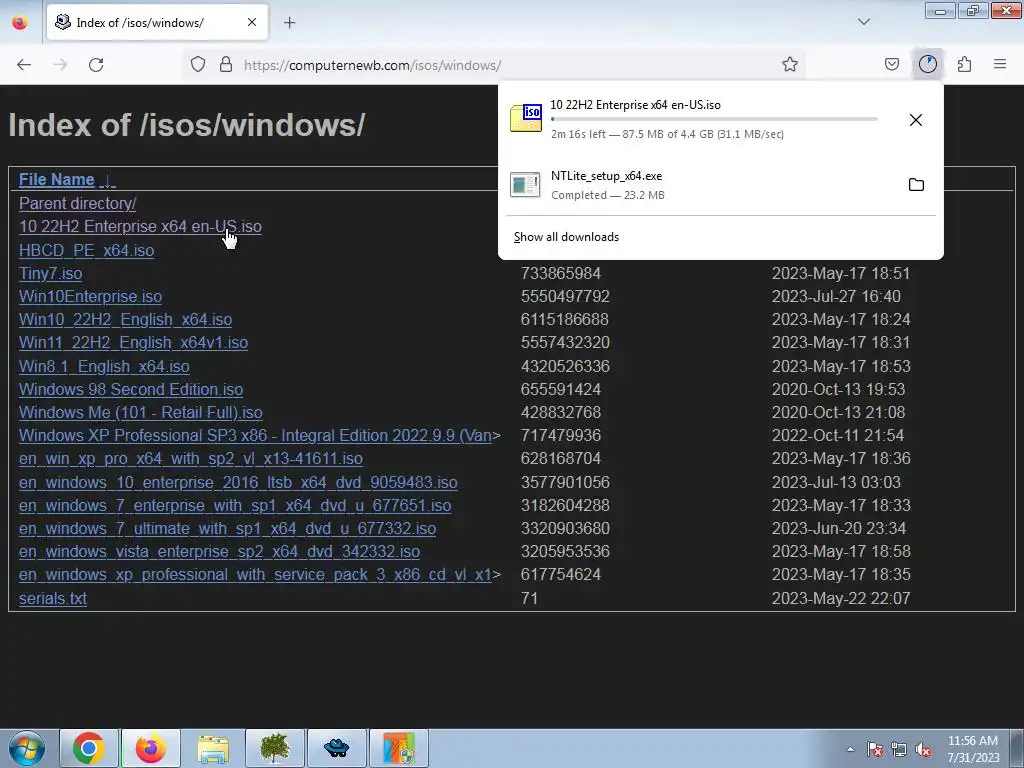Launch Chrome from the taskbar

(x=89, y=748)
